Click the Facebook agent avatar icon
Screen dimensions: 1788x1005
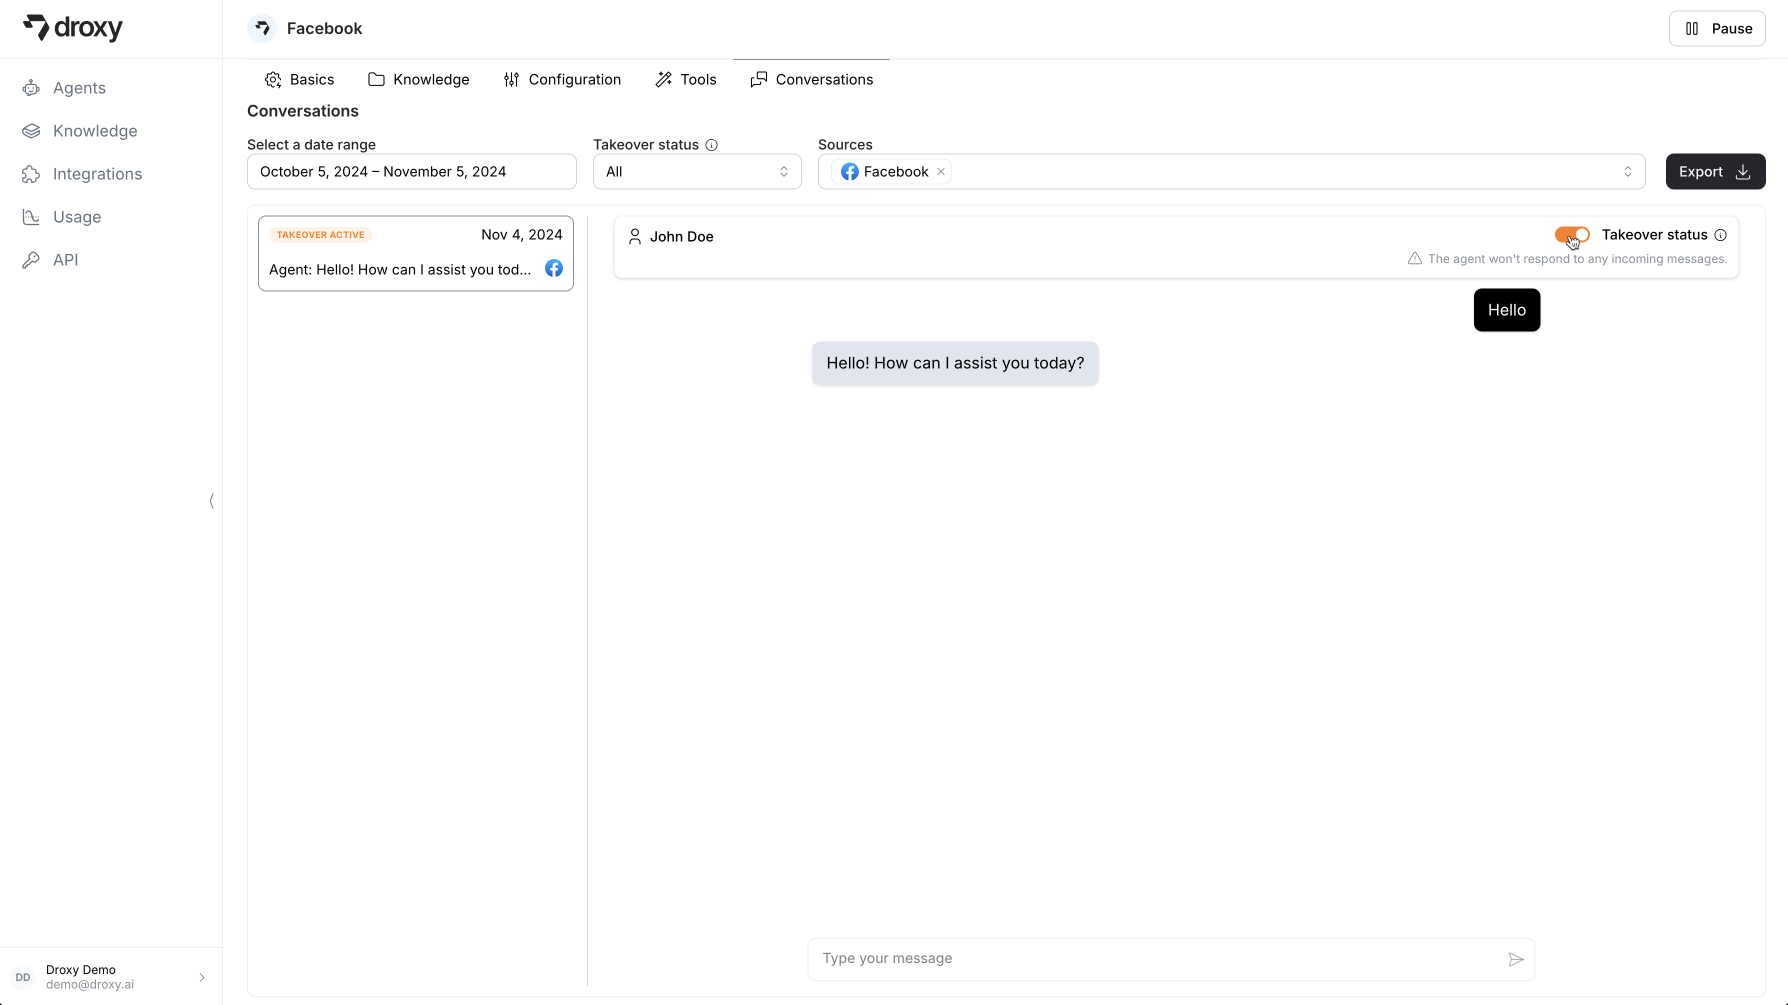[262, 28]
